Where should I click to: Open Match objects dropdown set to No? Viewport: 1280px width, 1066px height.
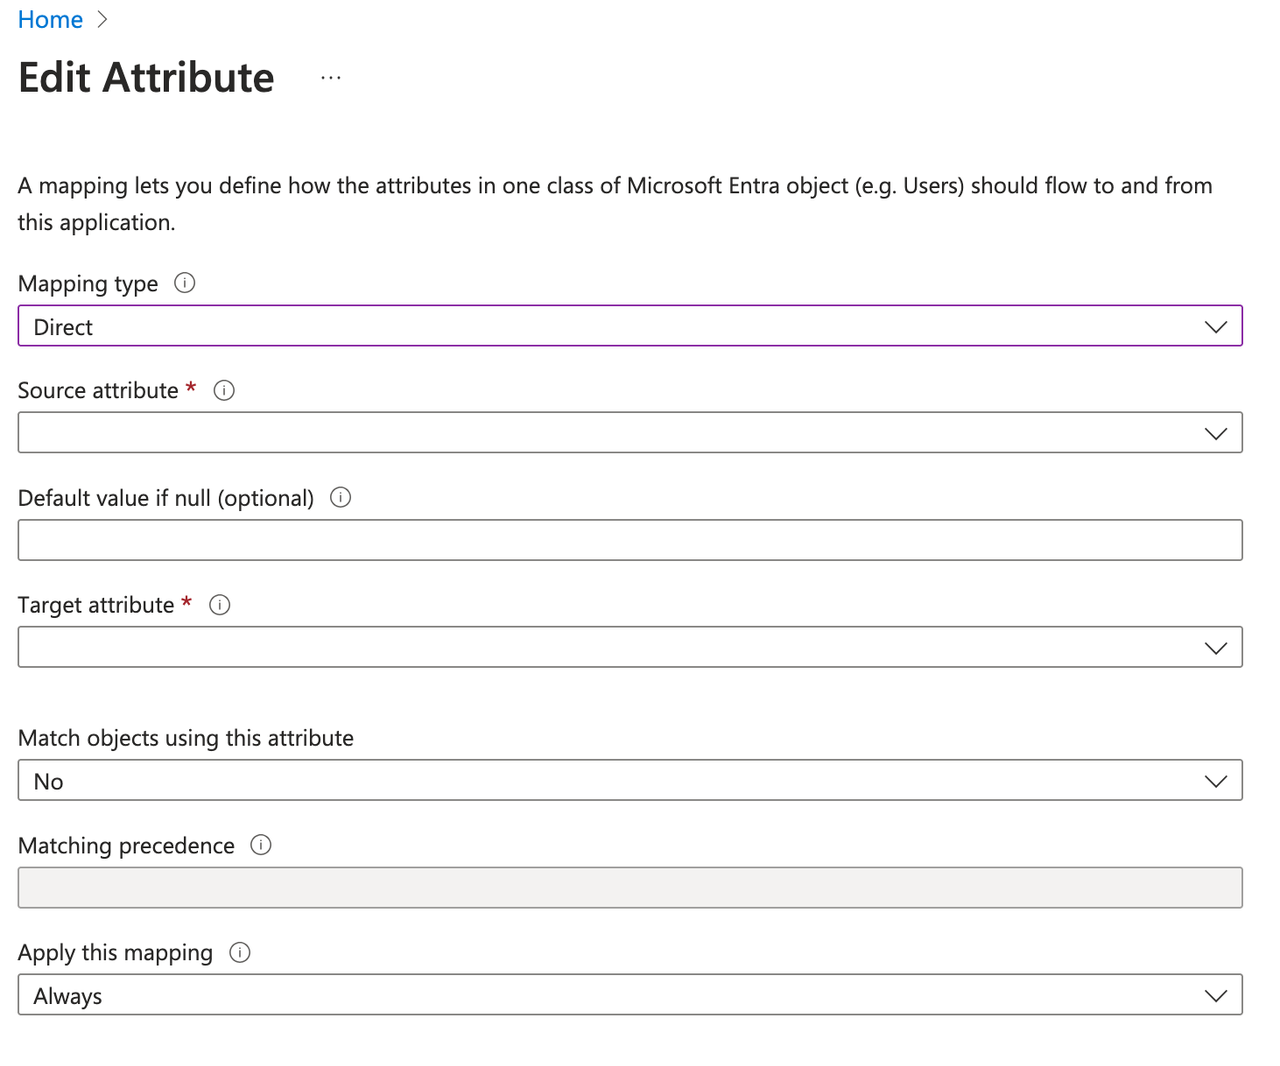[x=629, y=781]
